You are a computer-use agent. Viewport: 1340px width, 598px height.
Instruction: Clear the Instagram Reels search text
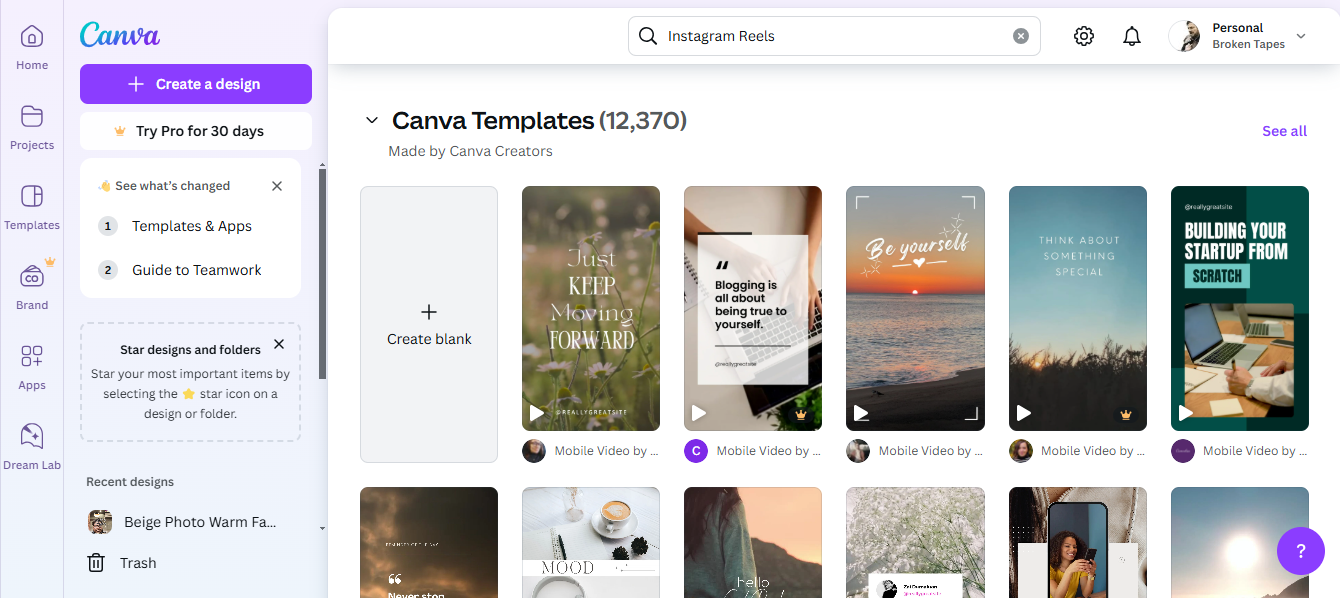point(1021,36)
